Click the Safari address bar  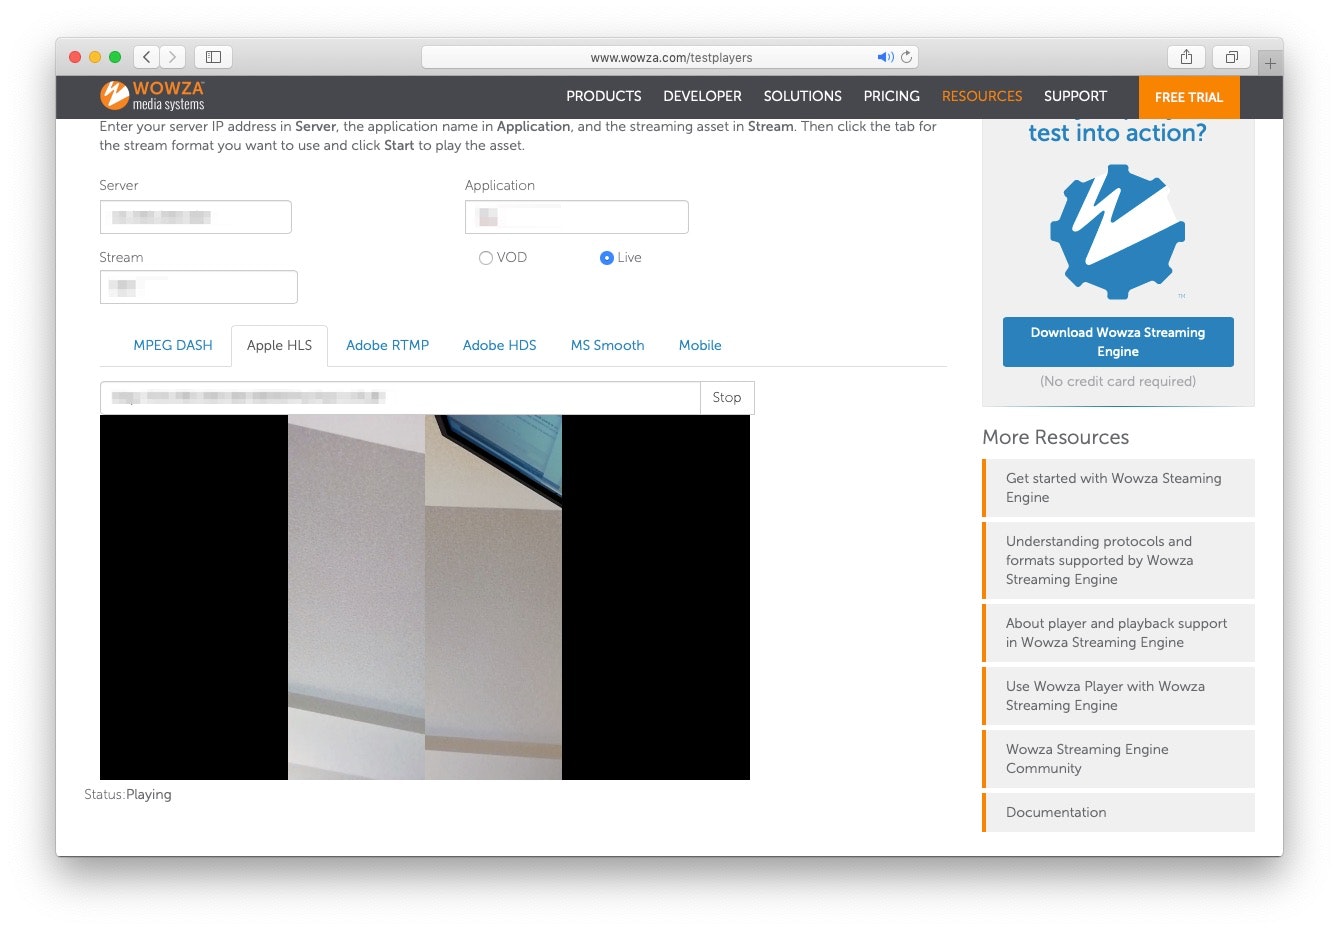point(670,57)
